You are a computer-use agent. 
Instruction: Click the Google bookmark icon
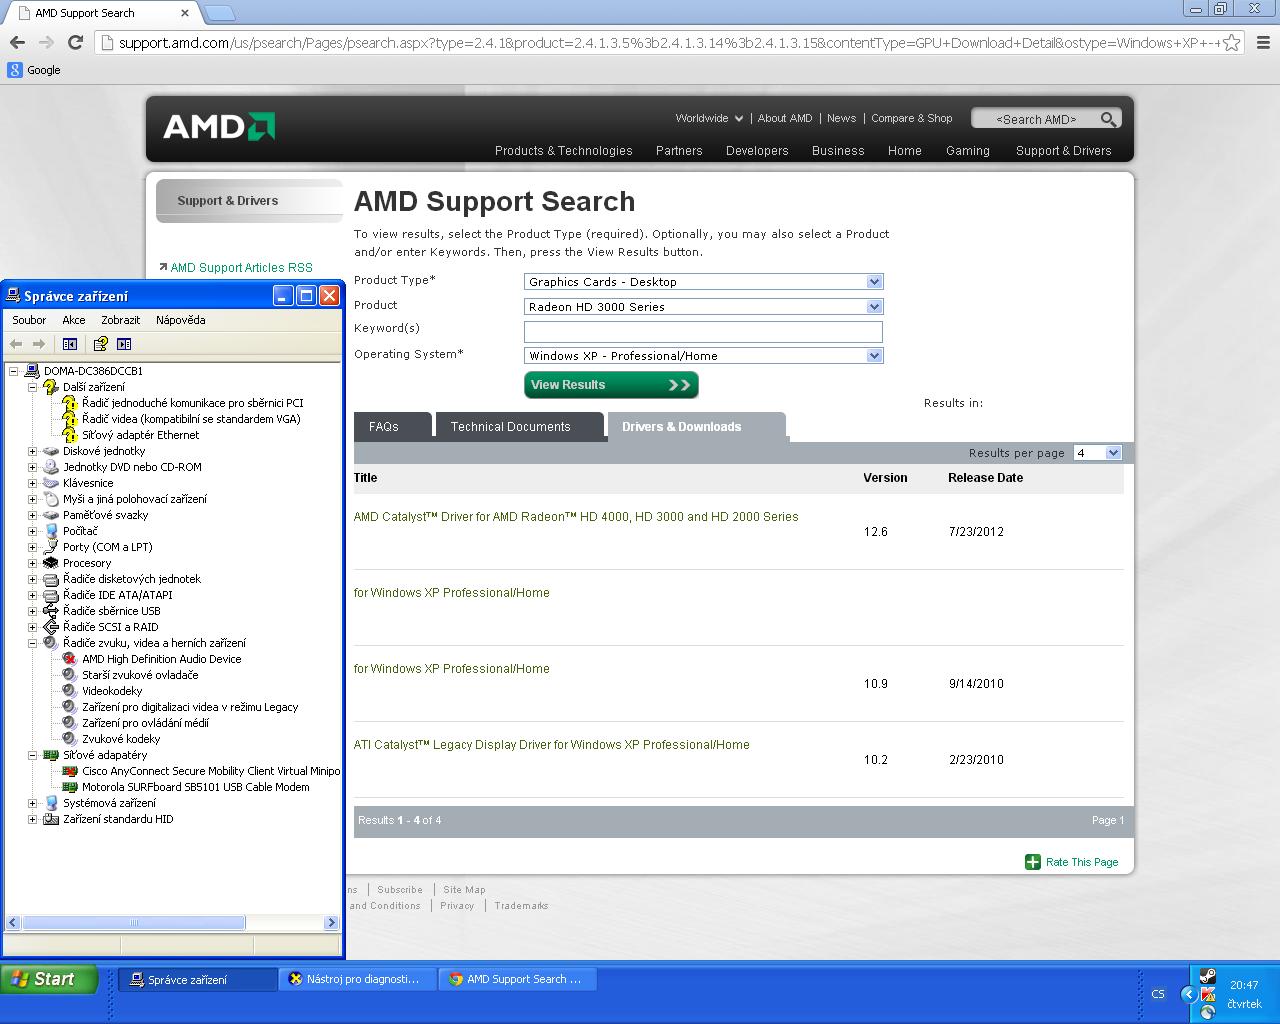(14, 70)
